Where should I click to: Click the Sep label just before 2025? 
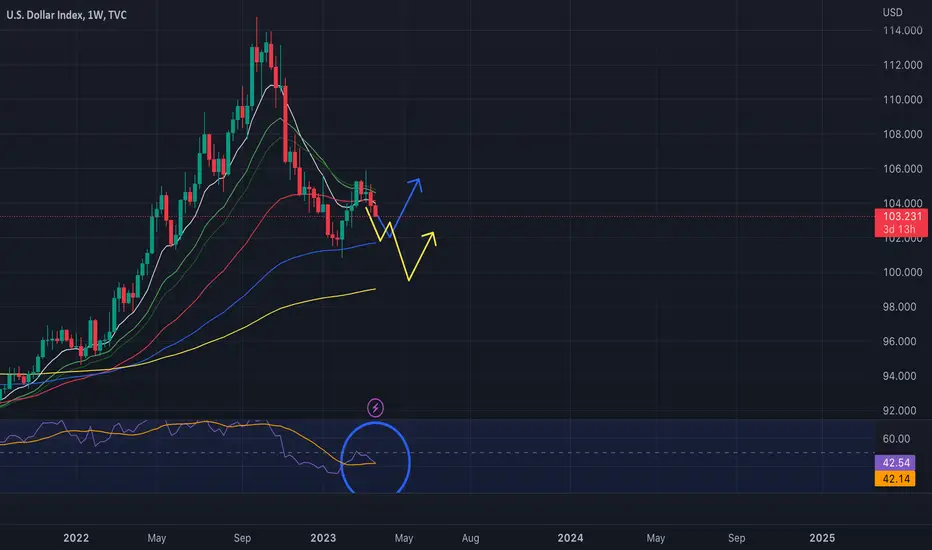(x=736, y=538)
